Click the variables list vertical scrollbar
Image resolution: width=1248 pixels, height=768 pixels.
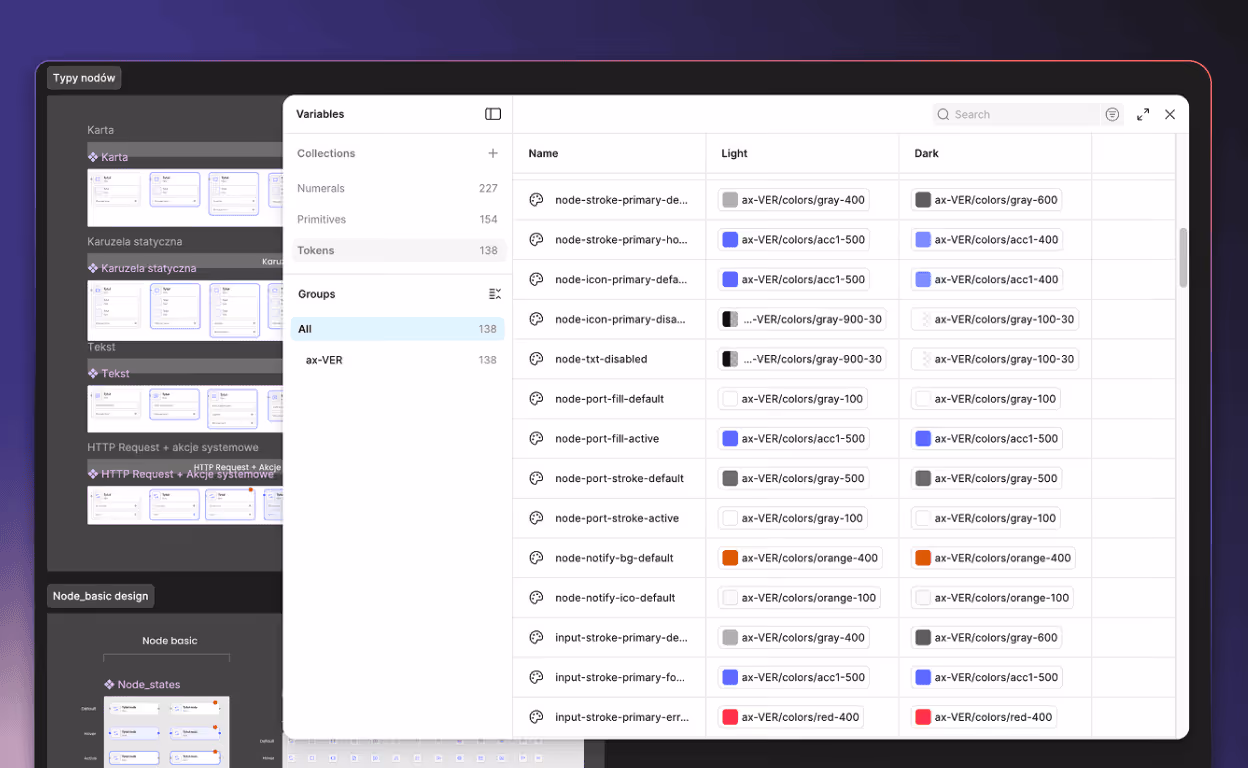1183,258
